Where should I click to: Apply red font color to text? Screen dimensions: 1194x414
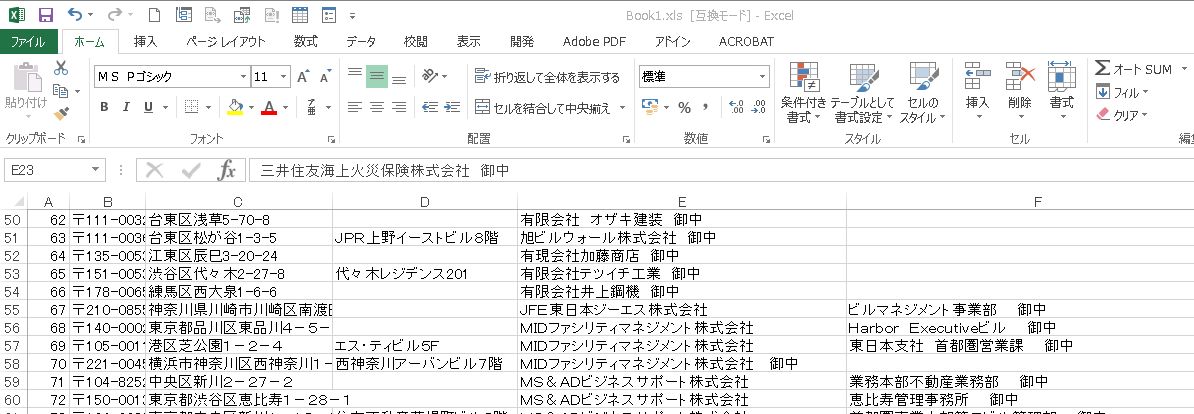(270, 107)
